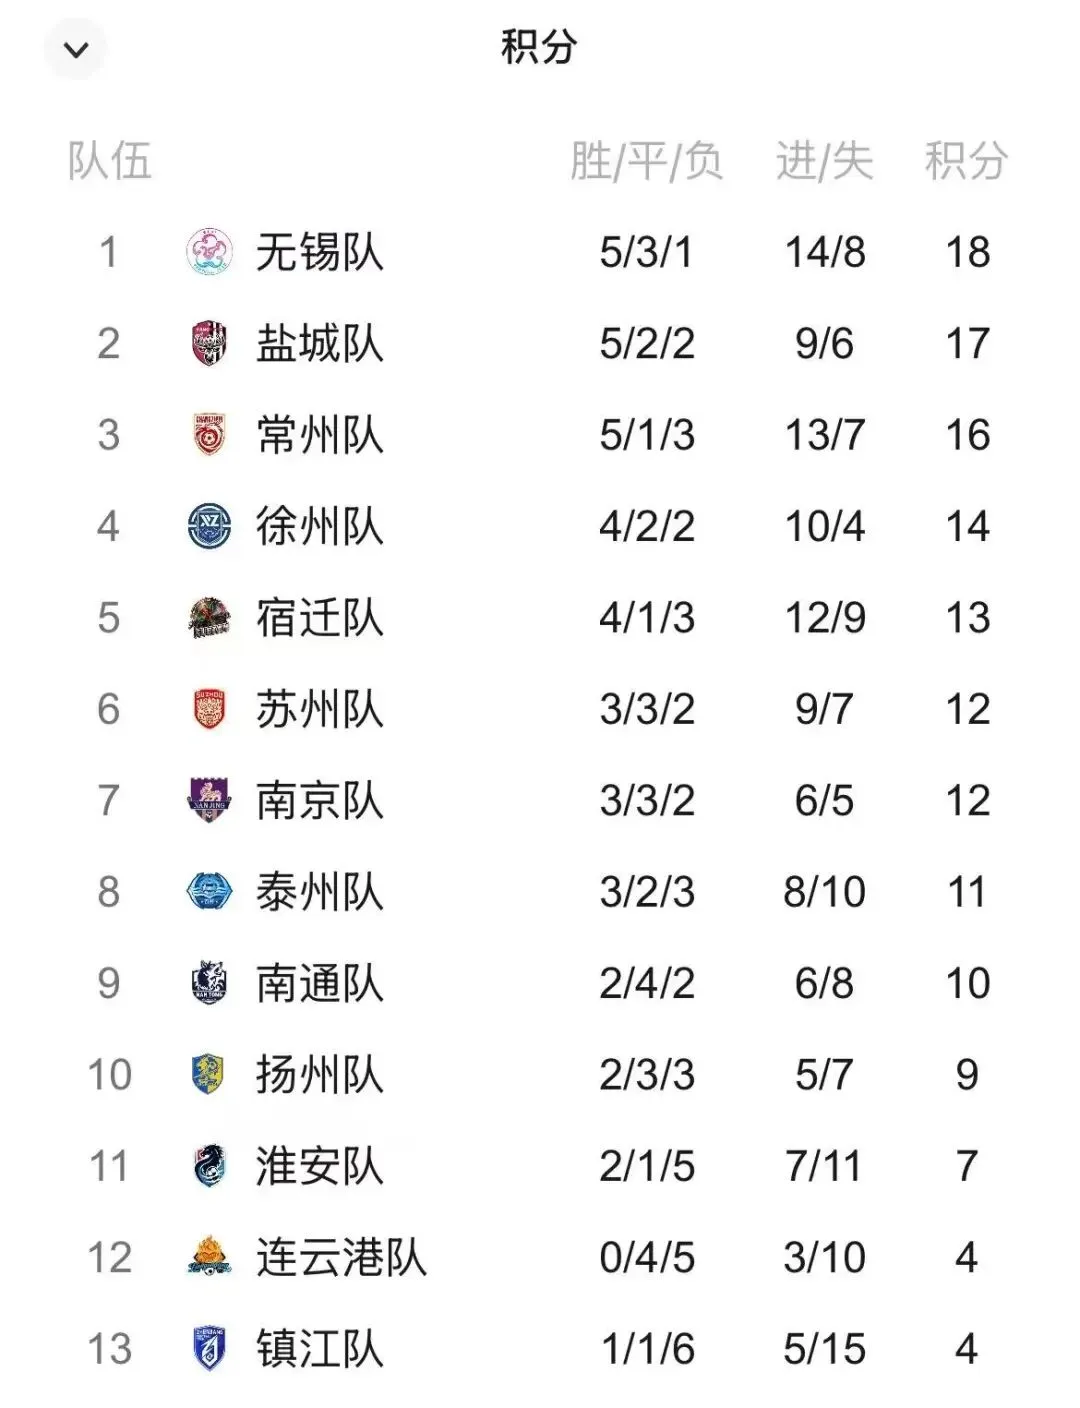Open the 镇江队 blue shield badge
This screenshot has height=1408, width=1080.
pyautogui.click(x=210, y=1349)
